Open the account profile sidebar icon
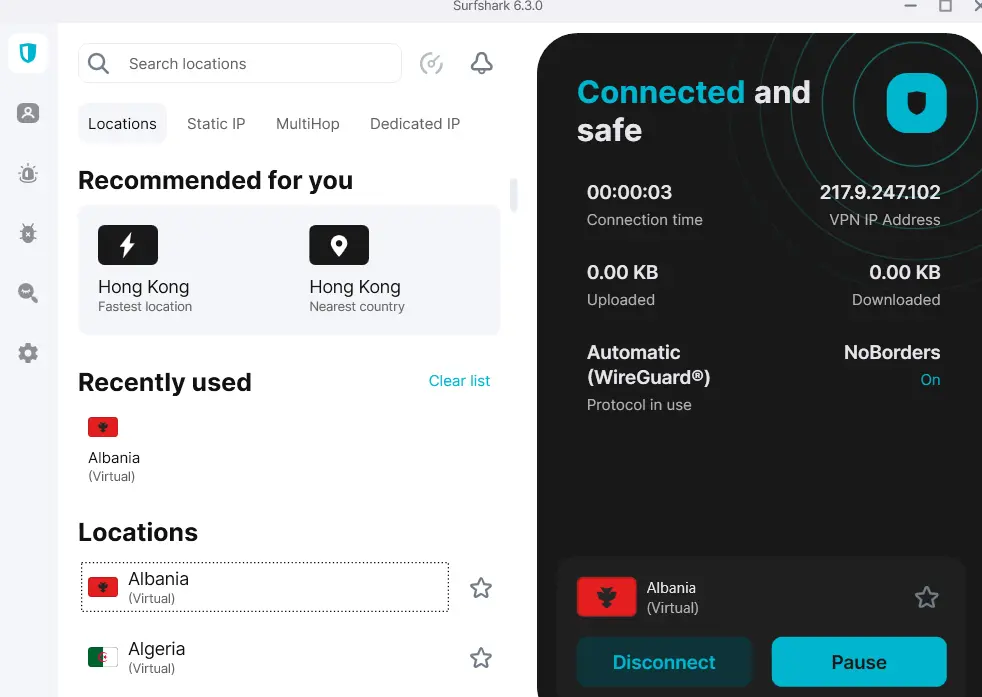 [28, 113]
